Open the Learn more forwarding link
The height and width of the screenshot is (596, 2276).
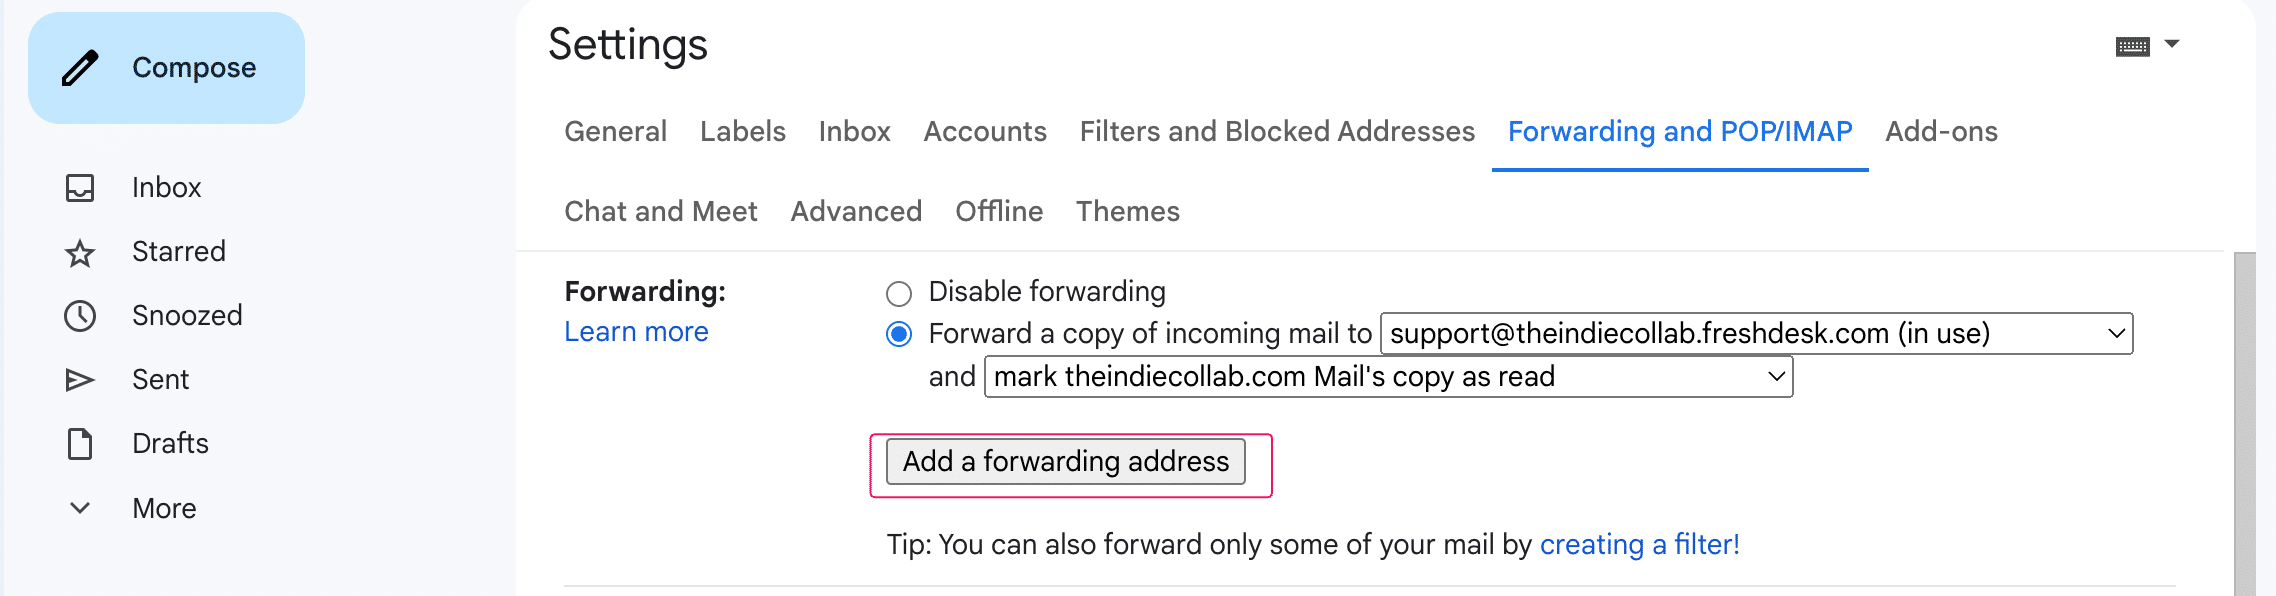click(x=636, y=332)
